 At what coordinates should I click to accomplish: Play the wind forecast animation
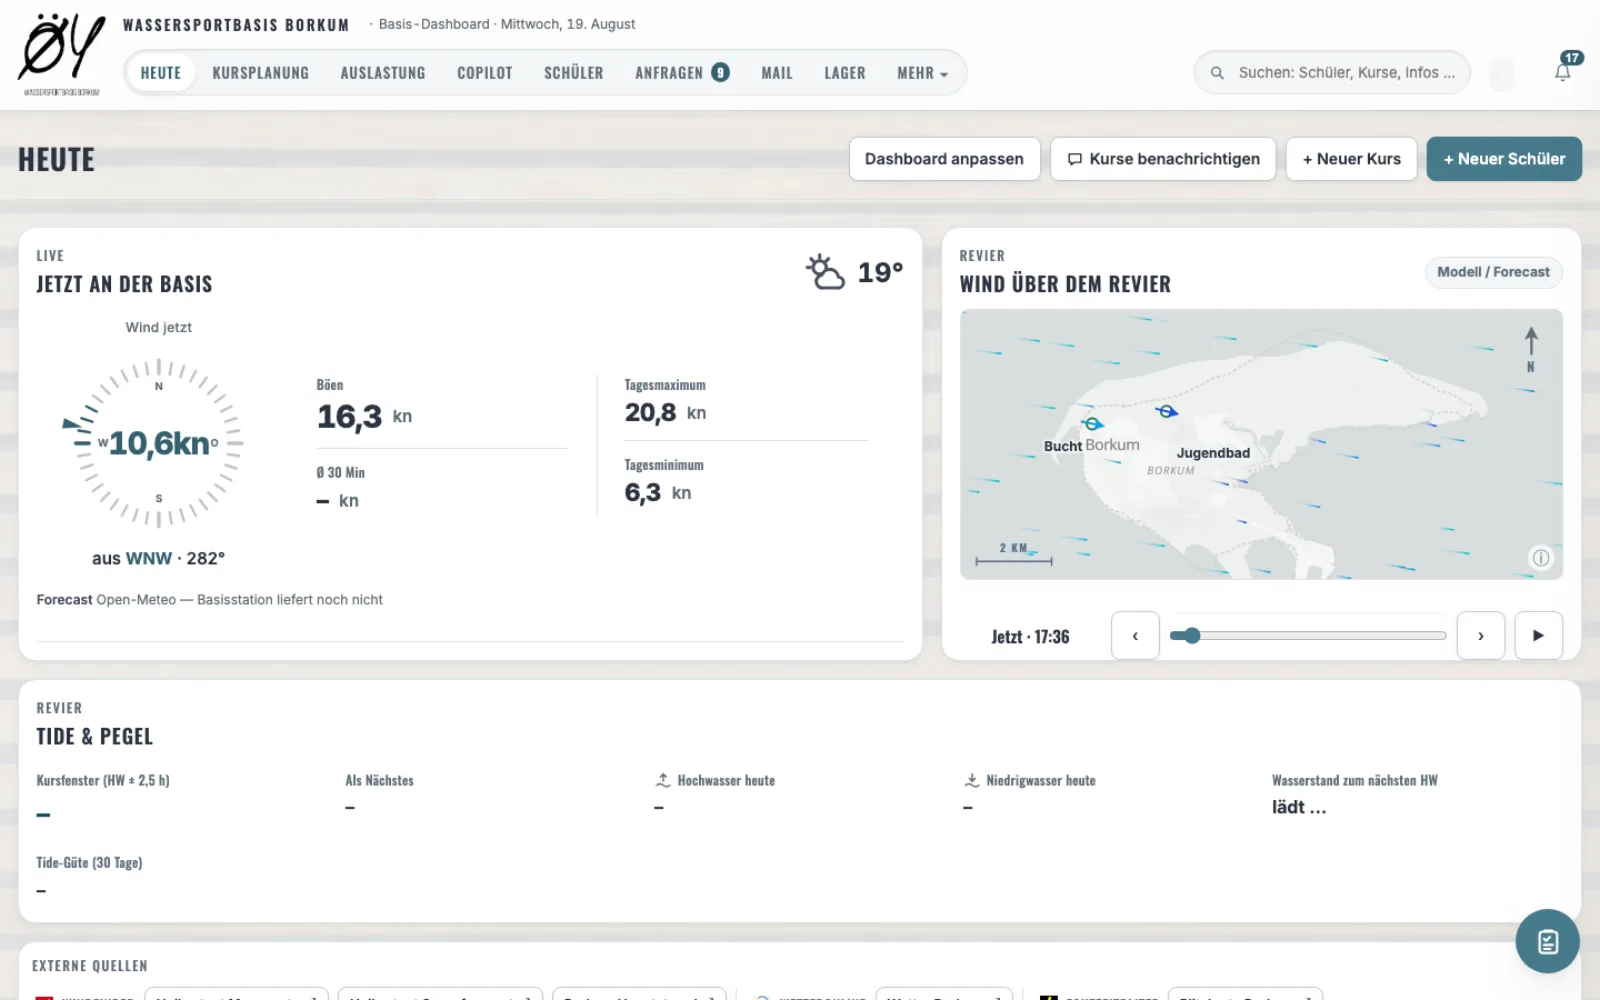(1538, 636)
